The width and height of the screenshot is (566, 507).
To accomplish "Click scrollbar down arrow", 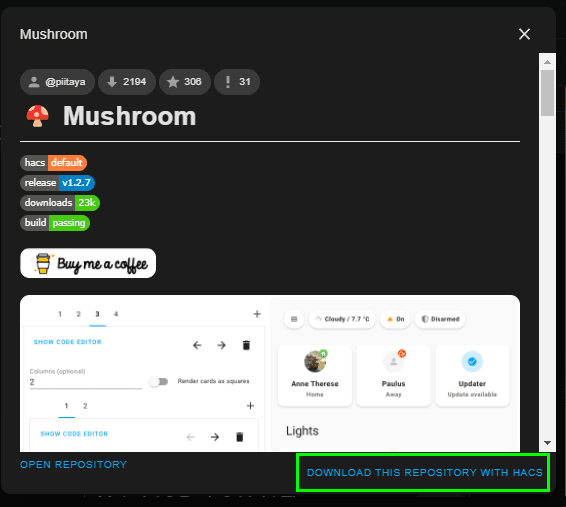I will point(547,443).
